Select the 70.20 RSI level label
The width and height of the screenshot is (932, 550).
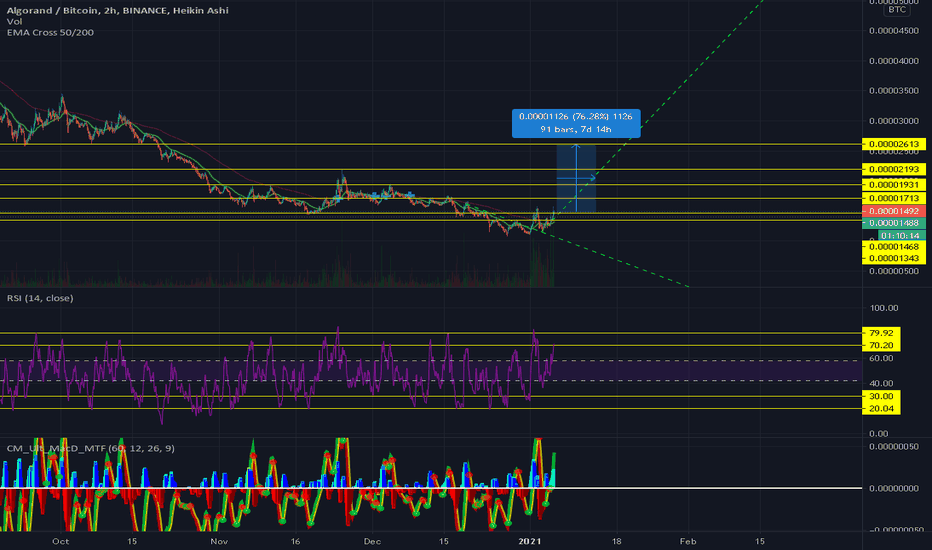click(881, 345)
